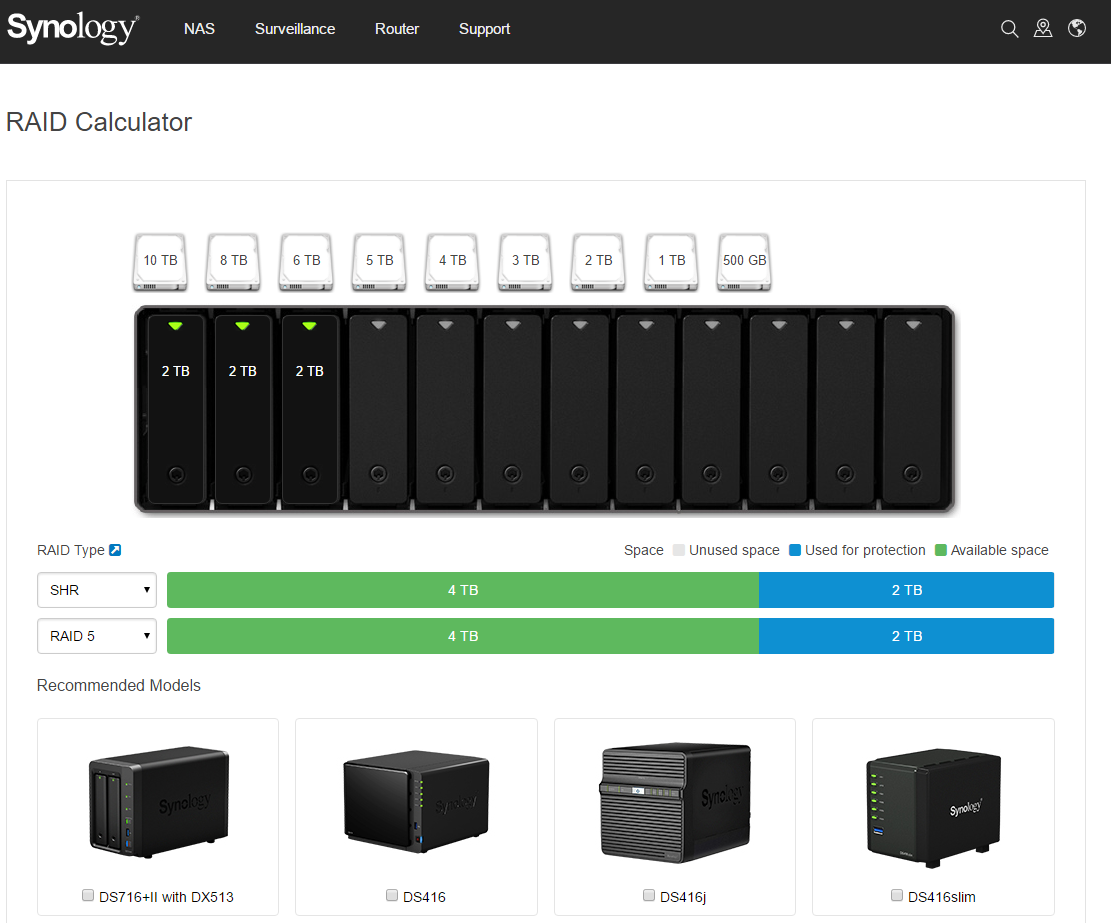Viewport: 1111px width, 923px height.
Task: Select the 3 TB drive icon
Action: 524,261
